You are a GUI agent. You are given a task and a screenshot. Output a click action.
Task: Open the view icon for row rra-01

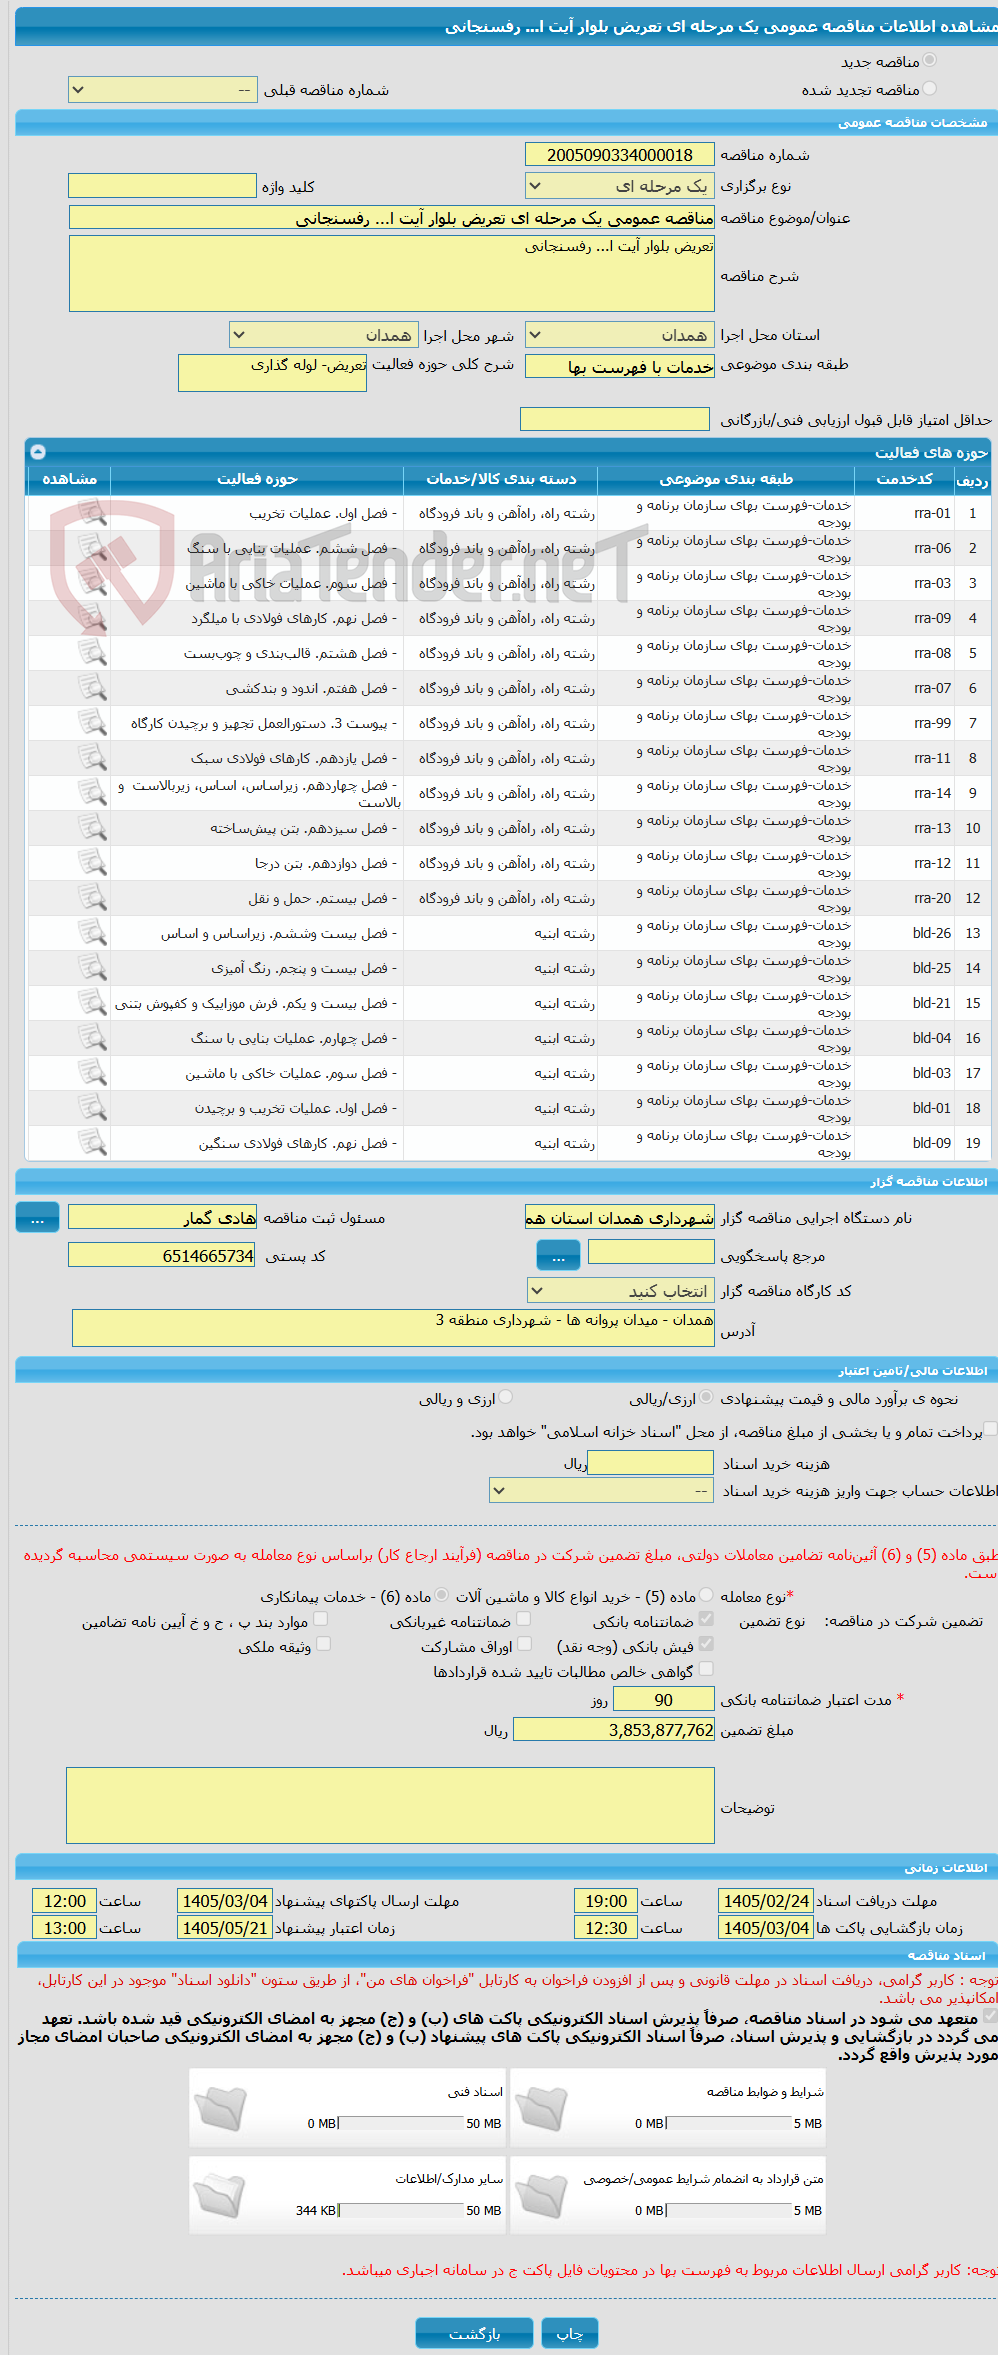[x=92, y=513]
